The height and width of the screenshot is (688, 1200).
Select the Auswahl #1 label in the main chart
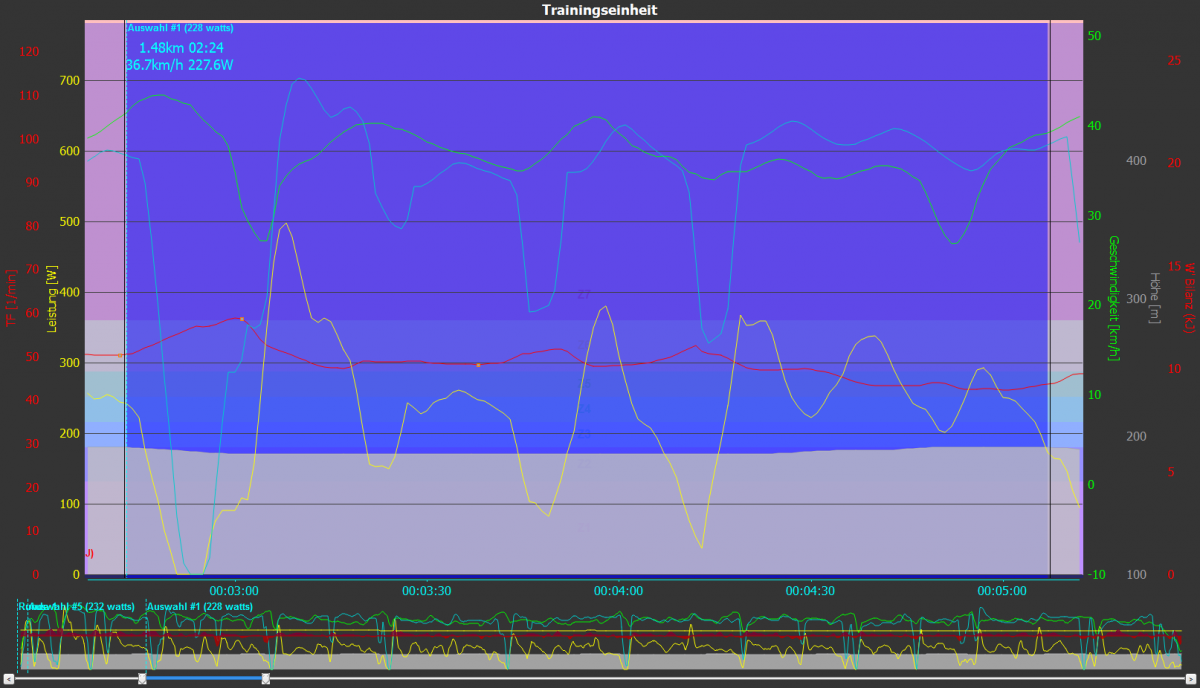(180, 28)
